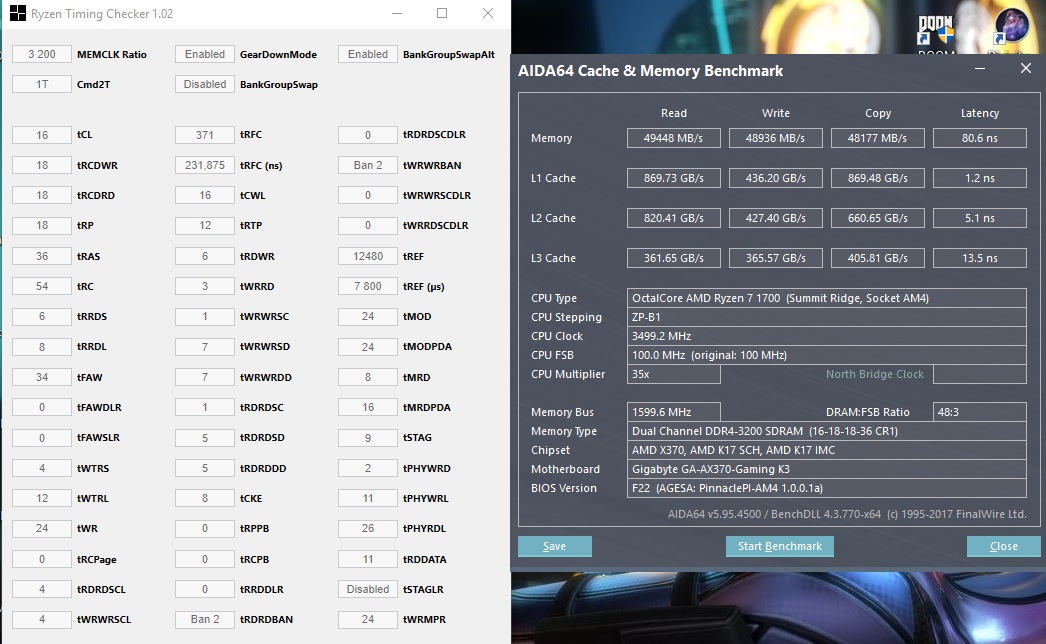Maximize the Ryzen Timing Checker window
Image resolution: width=1046 pixels, height=644 pixels.
point(442,13)
